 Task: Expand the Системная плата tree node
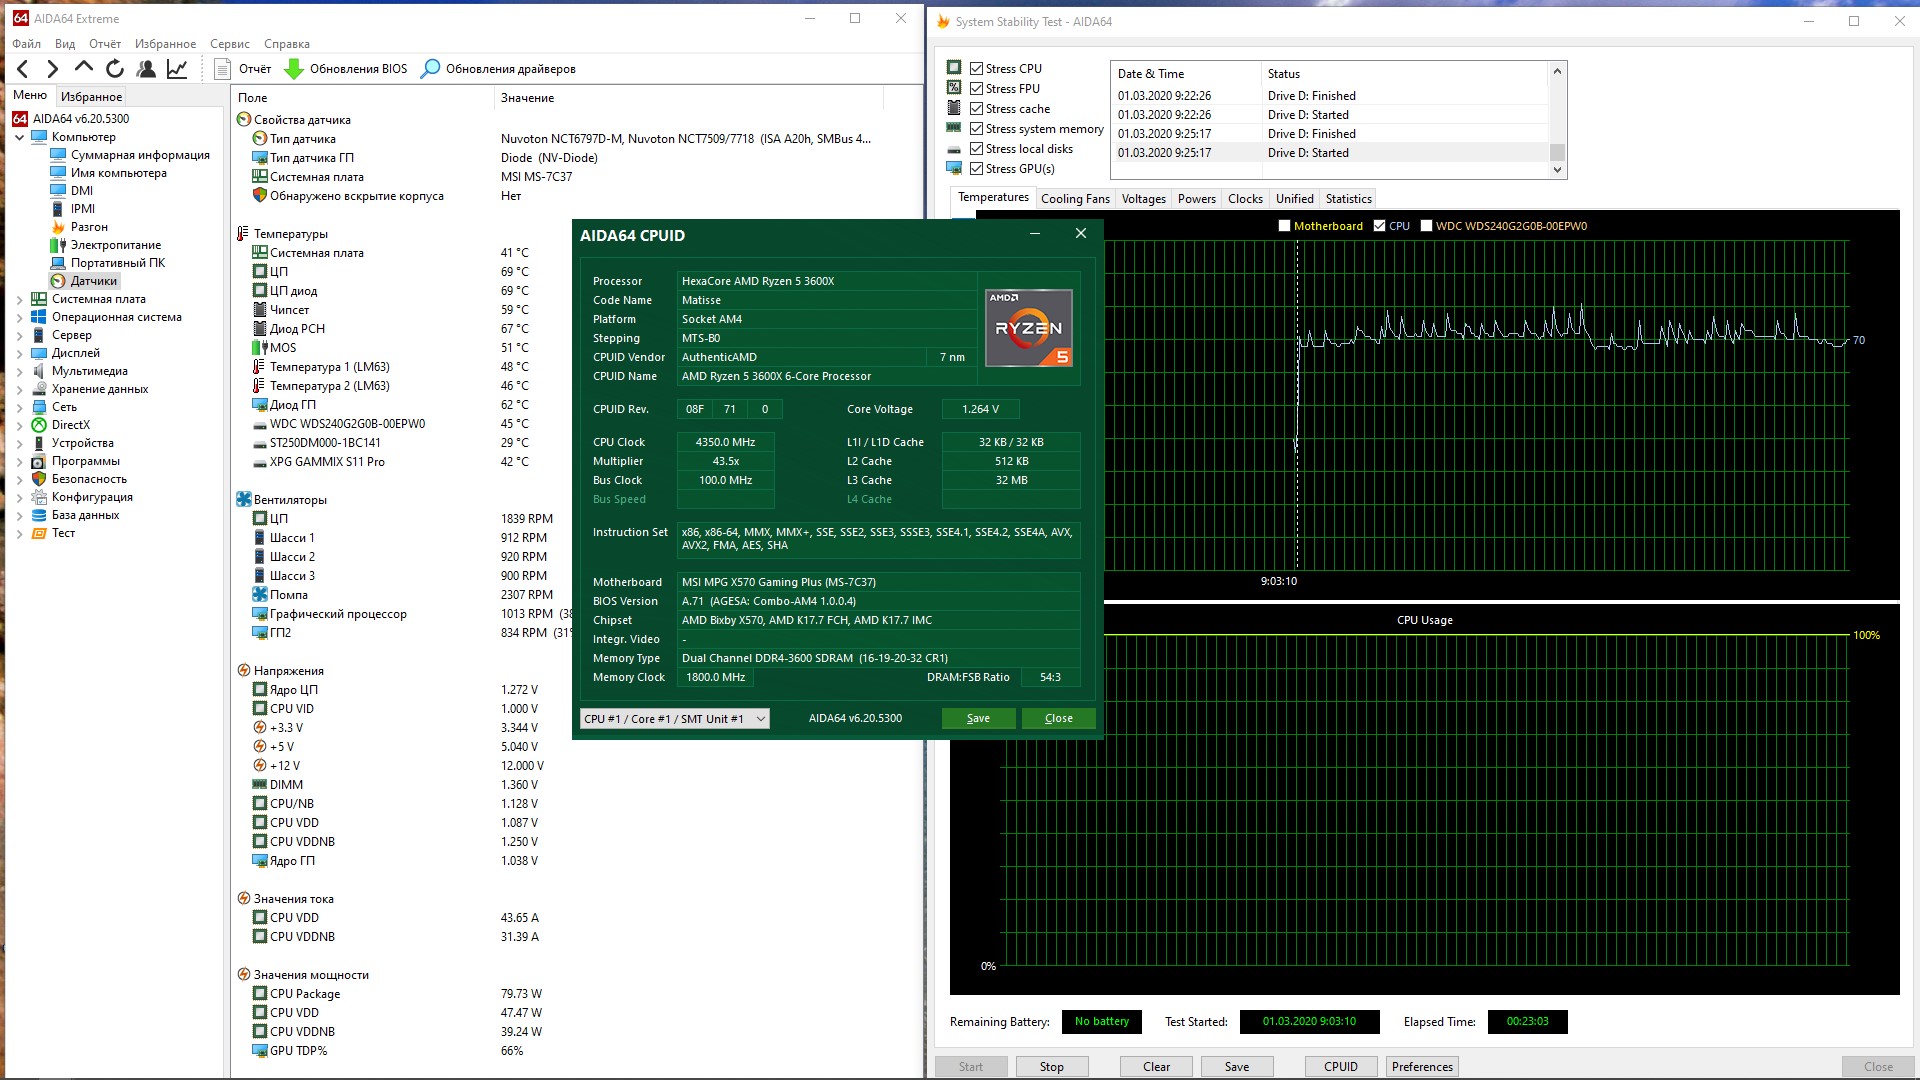[x=19, y=299]
